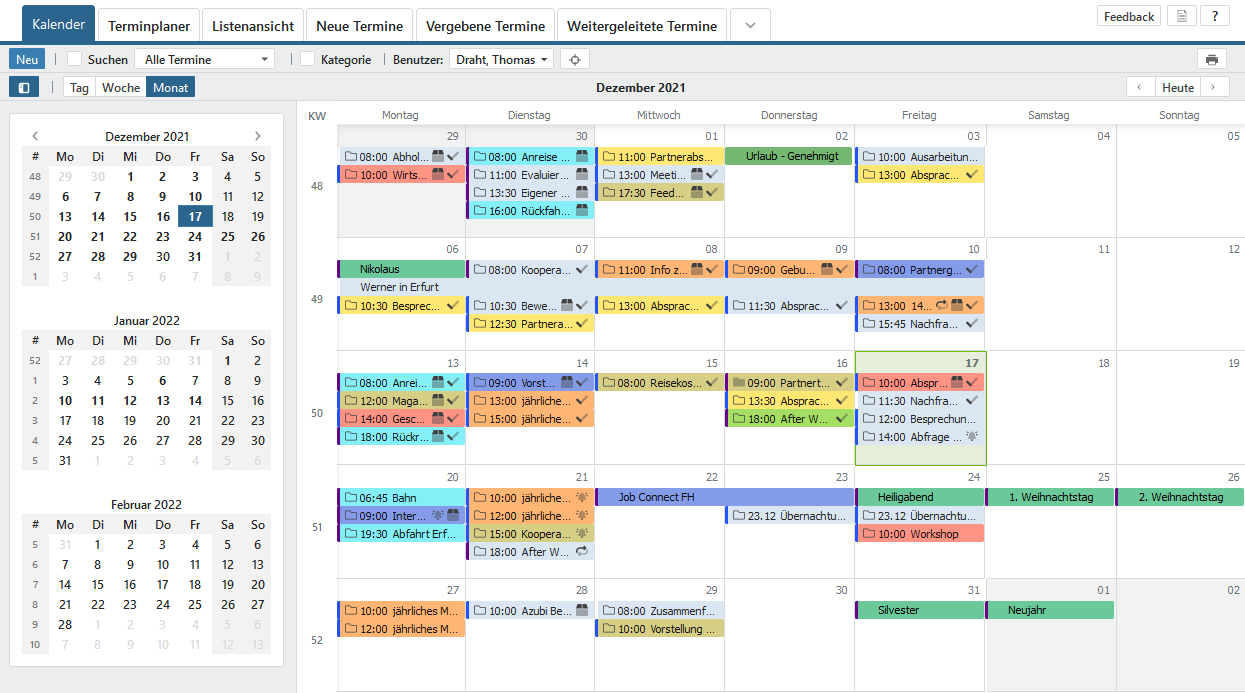Switch to Woche view

tap(121, 87)
